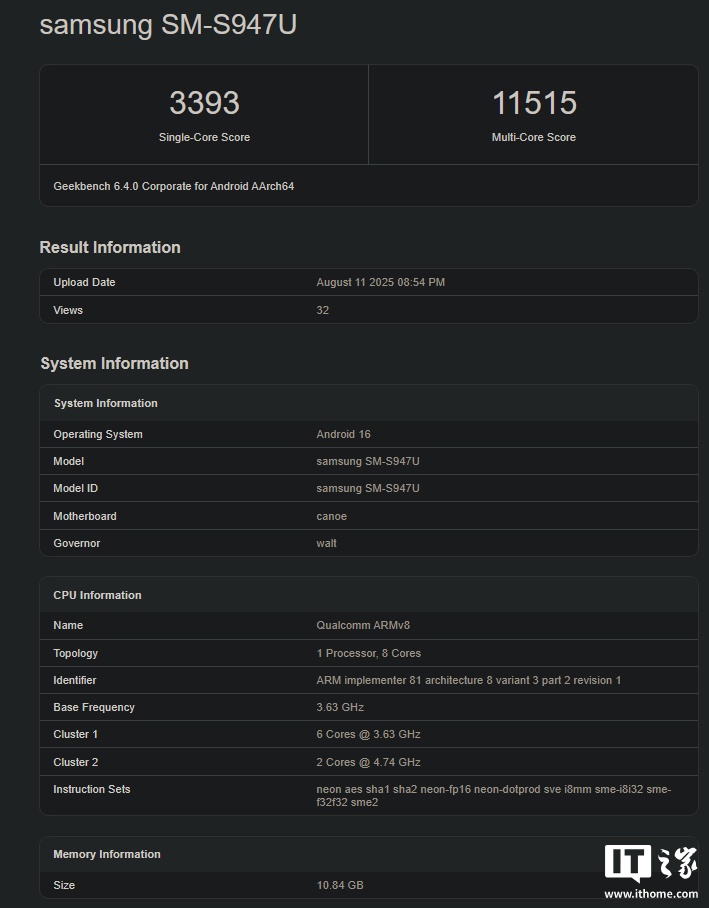Viewport: 709px width, 908px height.
Task: Click the single-core score 3393
Action: (204, 102)
